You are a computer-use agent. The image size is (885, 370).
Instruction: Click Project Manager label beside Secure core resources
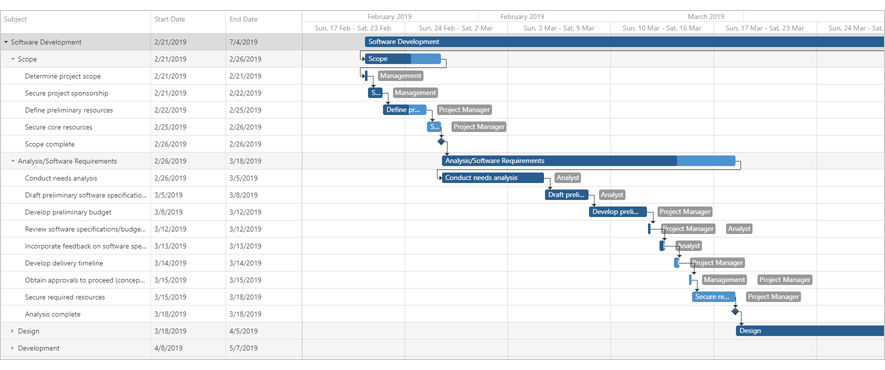pos(479,127)
